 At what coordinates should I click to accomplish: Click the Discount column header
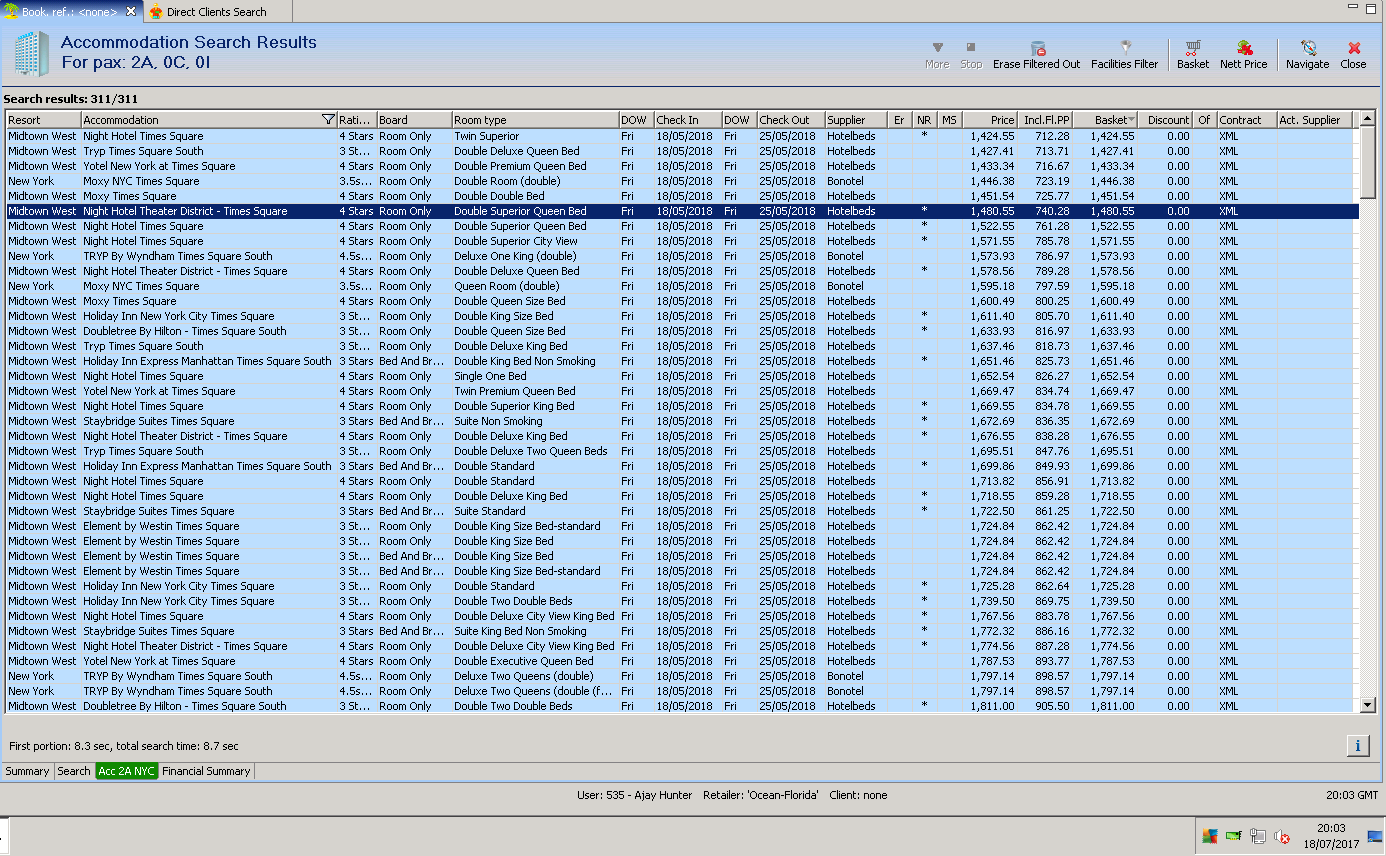[1166, 120]
